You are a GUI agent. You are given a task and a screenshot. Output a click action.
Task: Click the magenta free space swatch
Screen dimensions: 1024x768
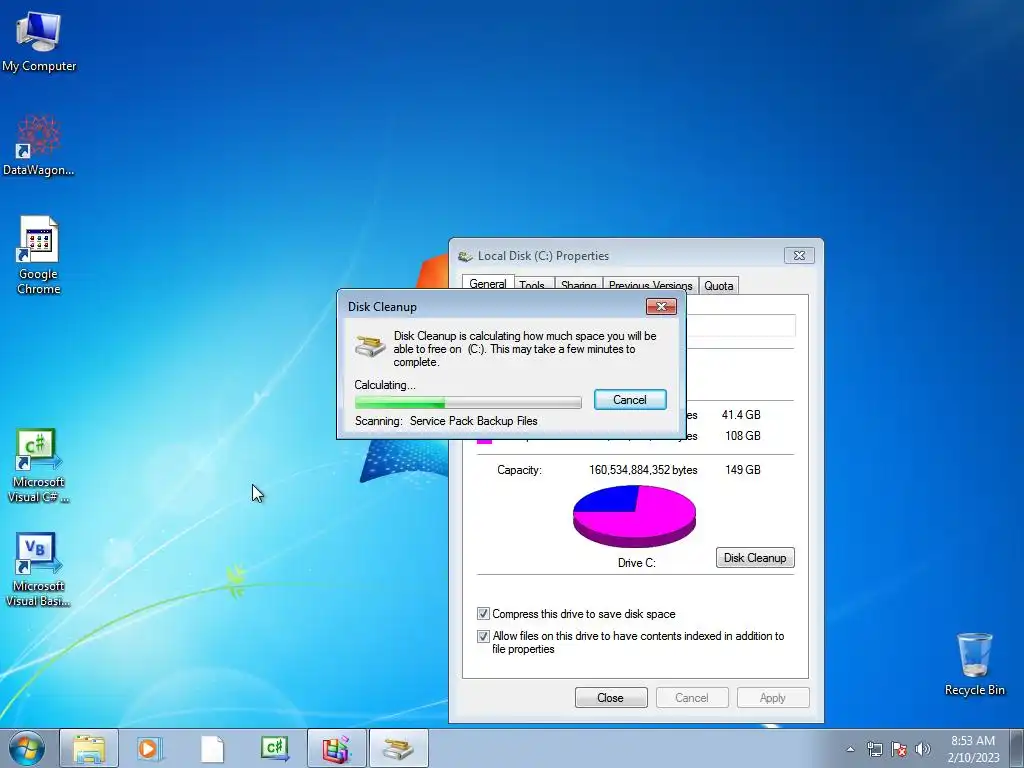click(x=484, y=440)
